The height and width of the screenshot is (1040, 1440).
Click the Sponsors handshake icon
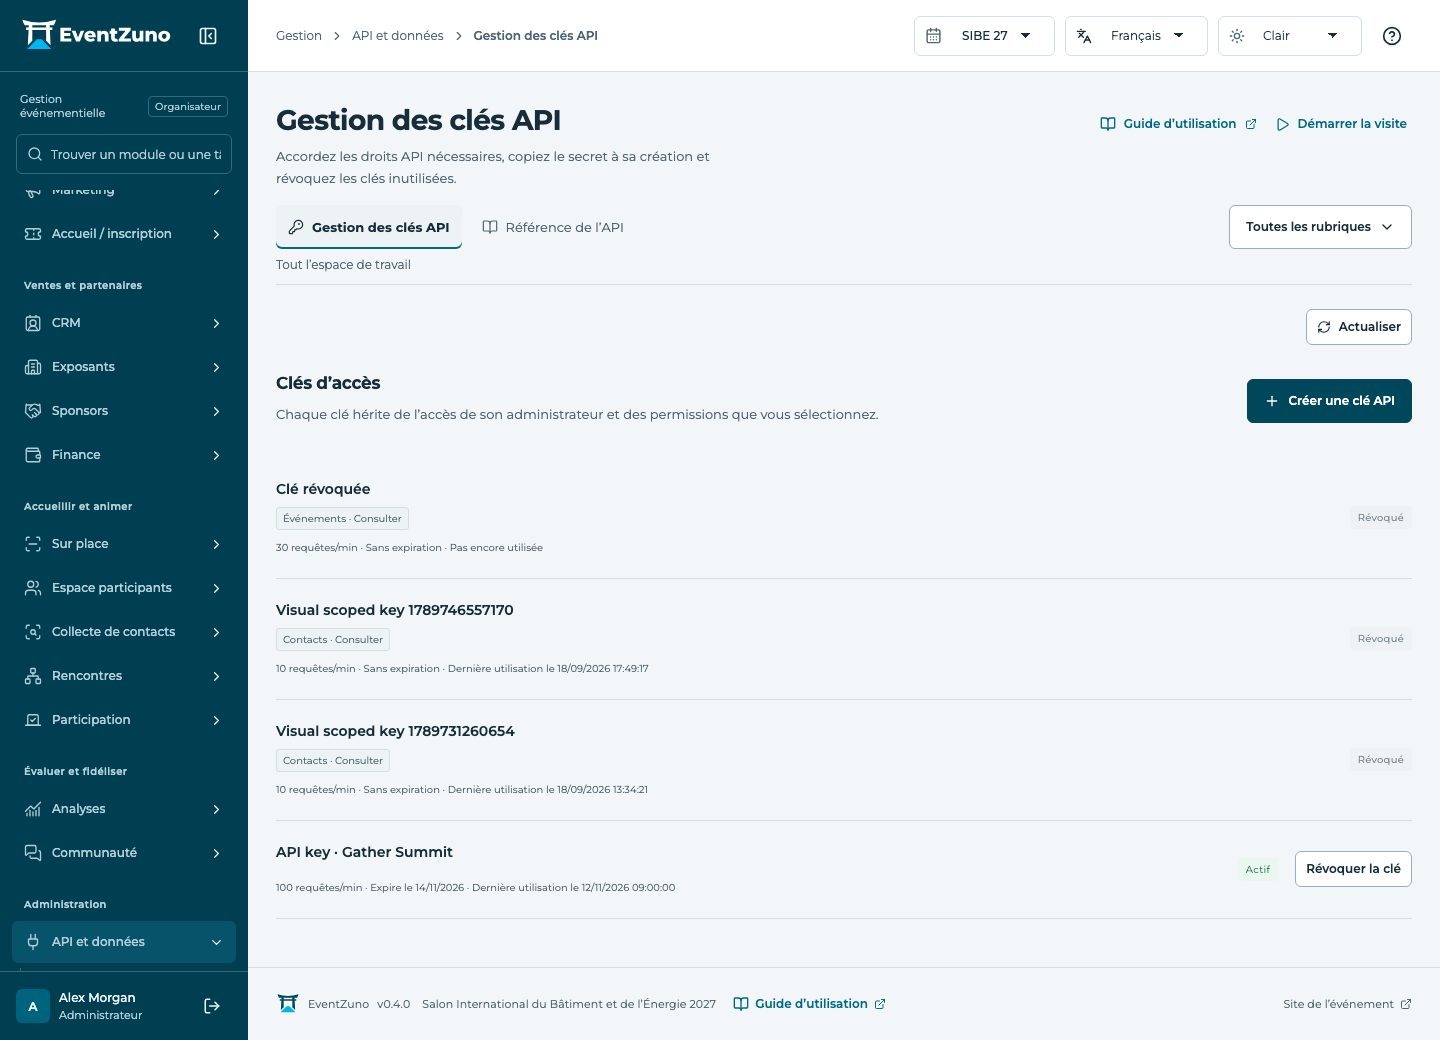(33, 411)
